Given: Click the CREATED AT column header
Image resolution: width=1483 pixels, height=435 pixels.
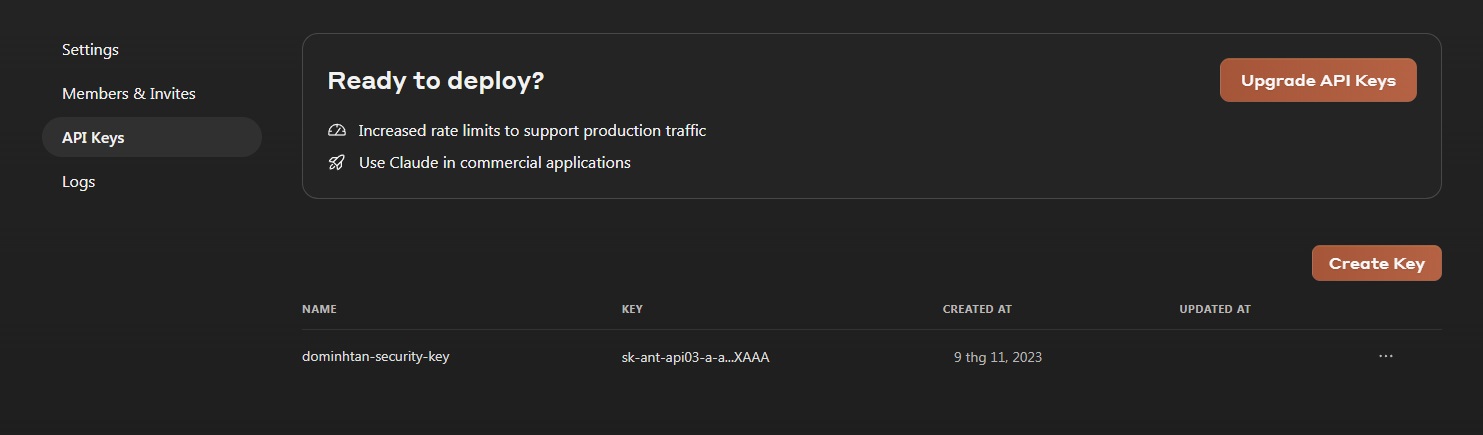Looking at the screenshot, I should pyautogui.click(x=977, y=310).
